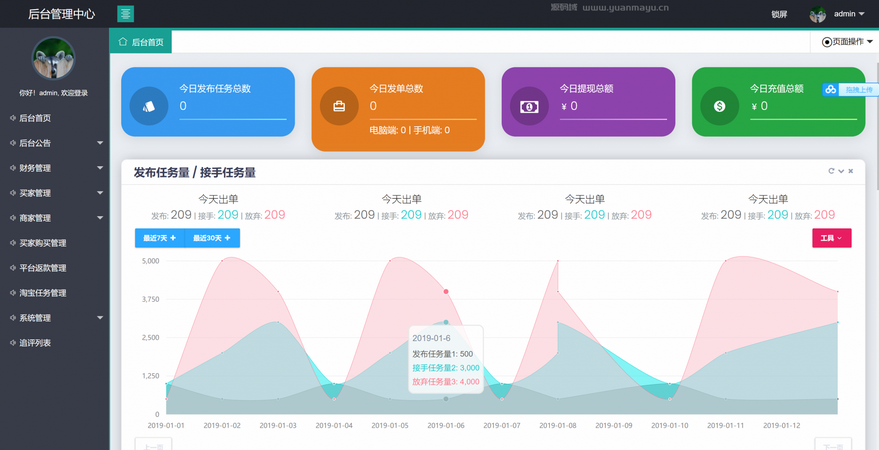This screenshot has height=450, width=879.
Task: Click 电脑端: 0 | 手机端: 0 text
Action: [409, 131]
